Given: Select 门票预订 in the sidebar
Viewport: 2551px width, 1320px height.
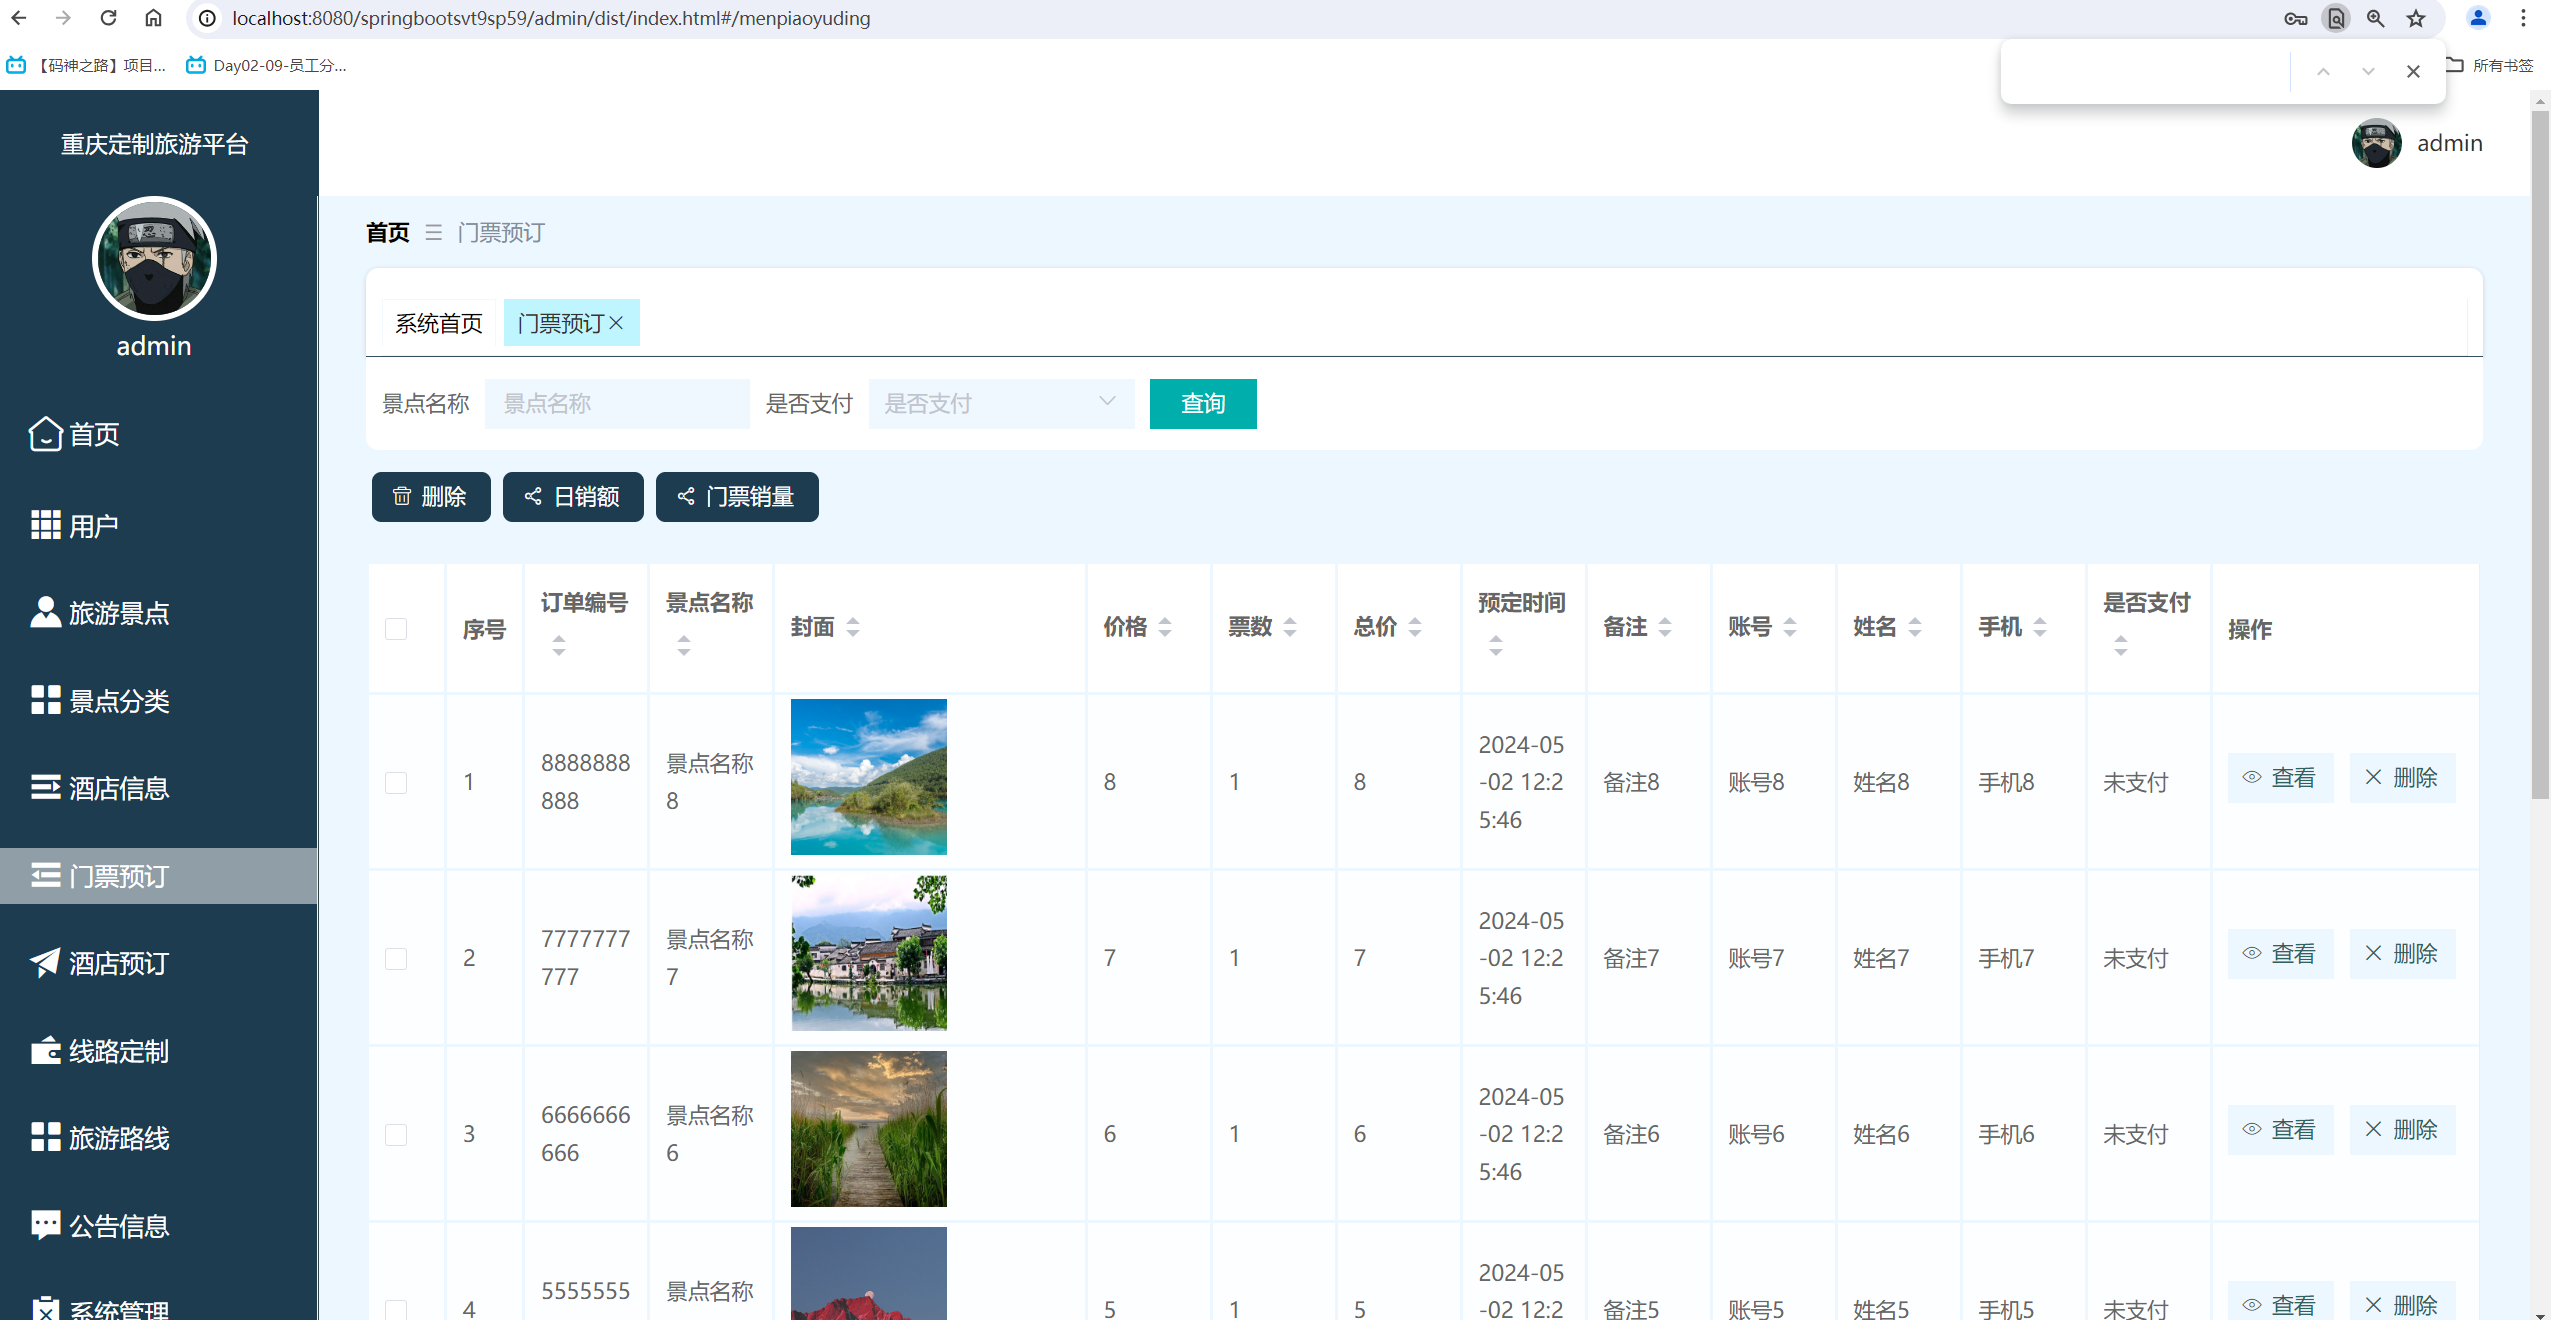Looking at the screenshot, I should pos(159,876).
